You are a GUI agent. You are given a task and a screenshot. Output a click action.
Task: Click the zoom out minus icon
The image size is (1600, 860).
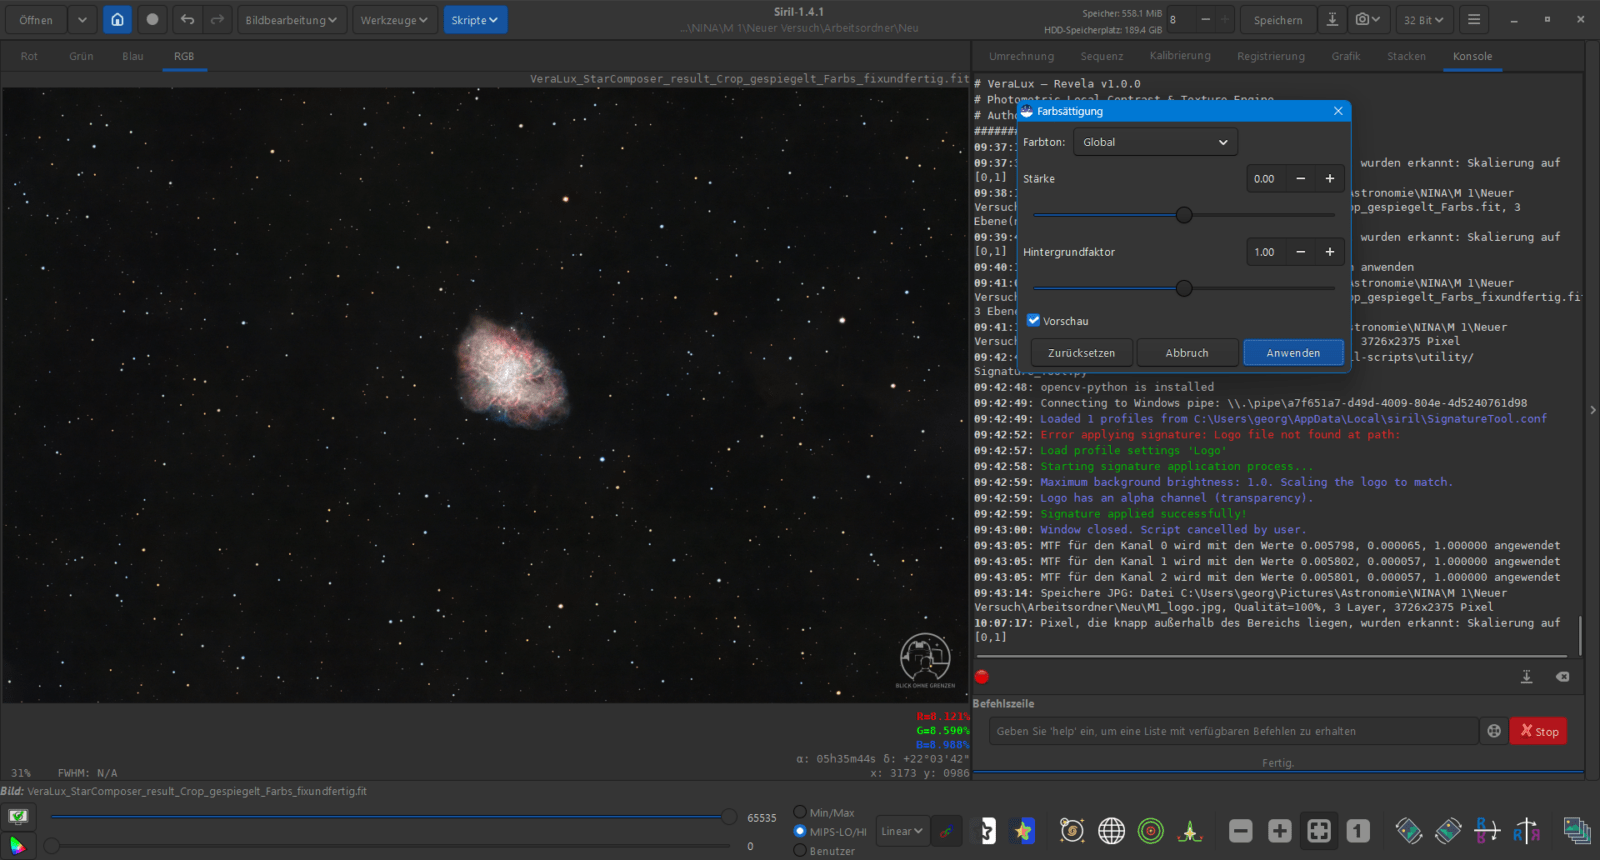point(1240,831)
